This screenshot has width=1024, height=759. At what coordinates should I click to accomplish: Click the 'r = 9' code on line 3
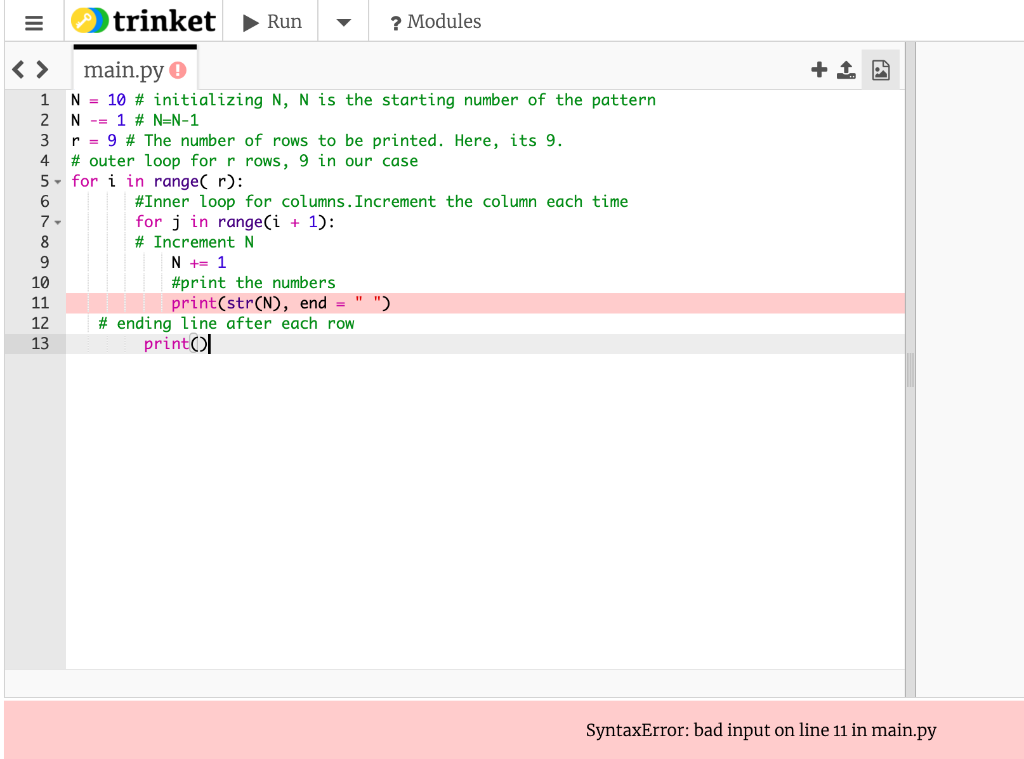(94, 140)
